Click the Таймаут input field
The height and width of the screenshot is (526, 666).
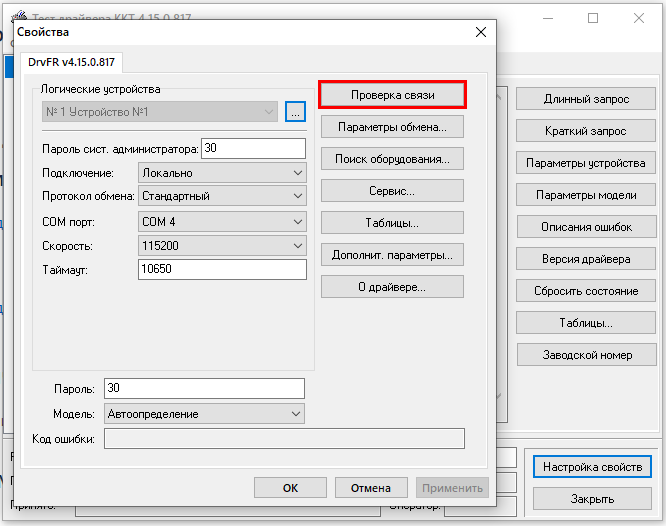pyautogui.click(x=221, y=270)
